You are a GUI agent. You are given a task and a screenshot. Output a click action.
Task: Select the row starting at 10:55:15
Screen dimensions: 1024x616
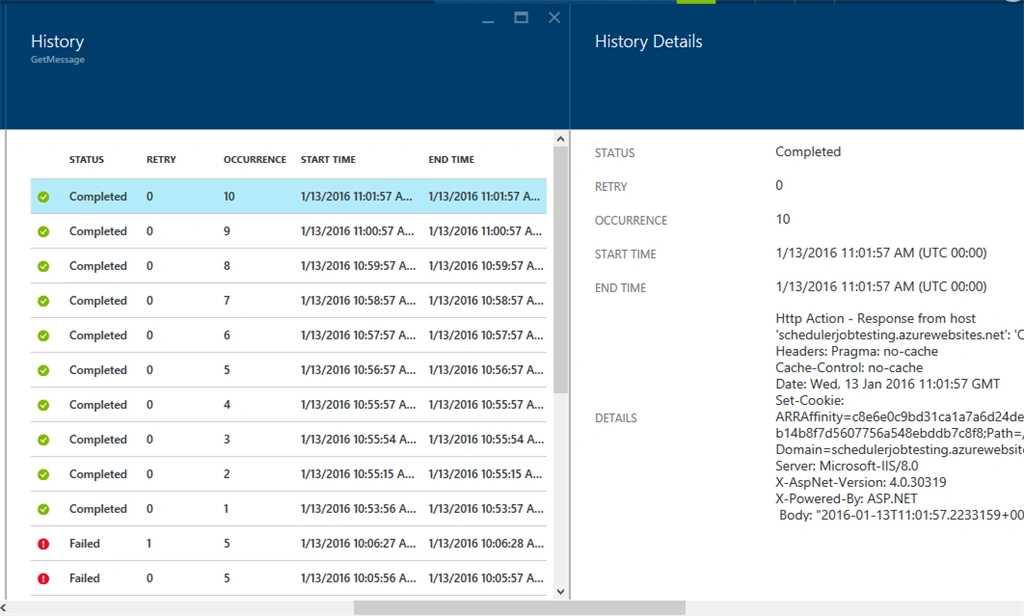tap(289, 474)
